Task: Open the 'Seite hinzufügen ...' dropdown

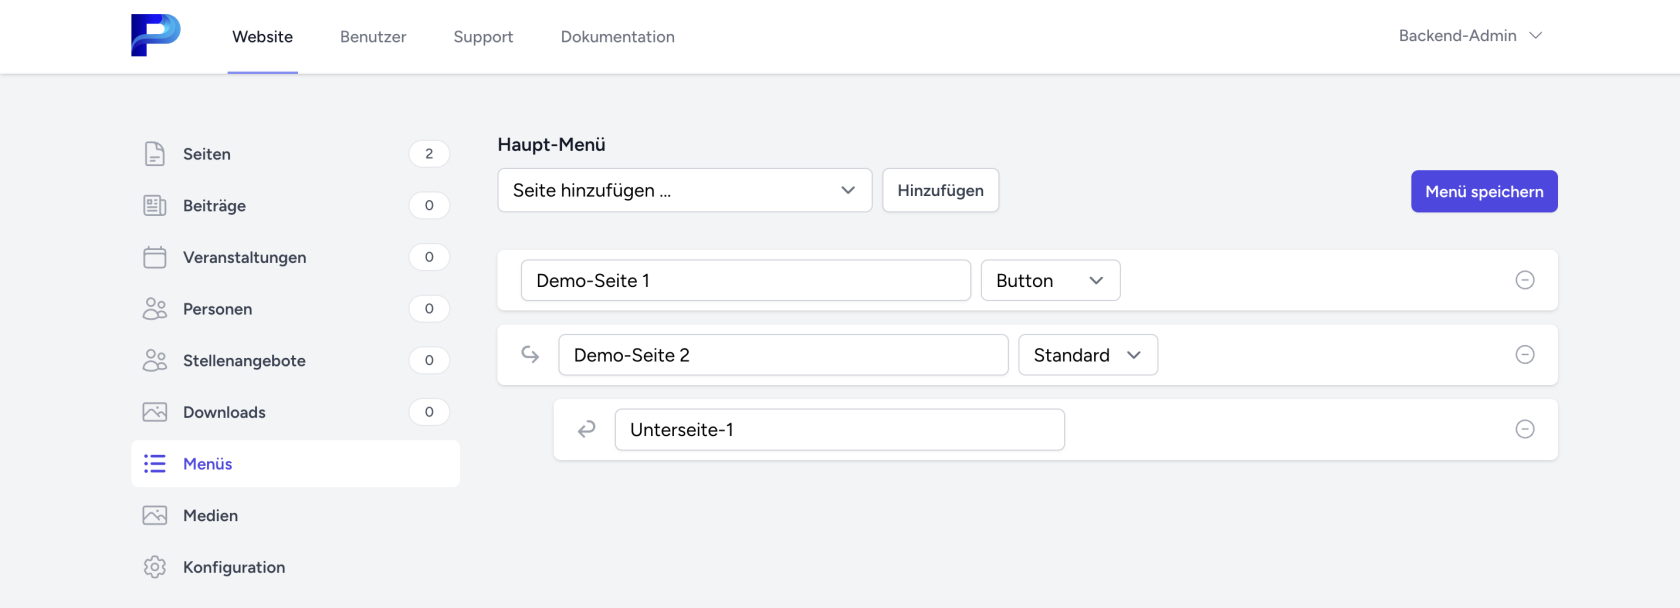Action: click(684, 190)
